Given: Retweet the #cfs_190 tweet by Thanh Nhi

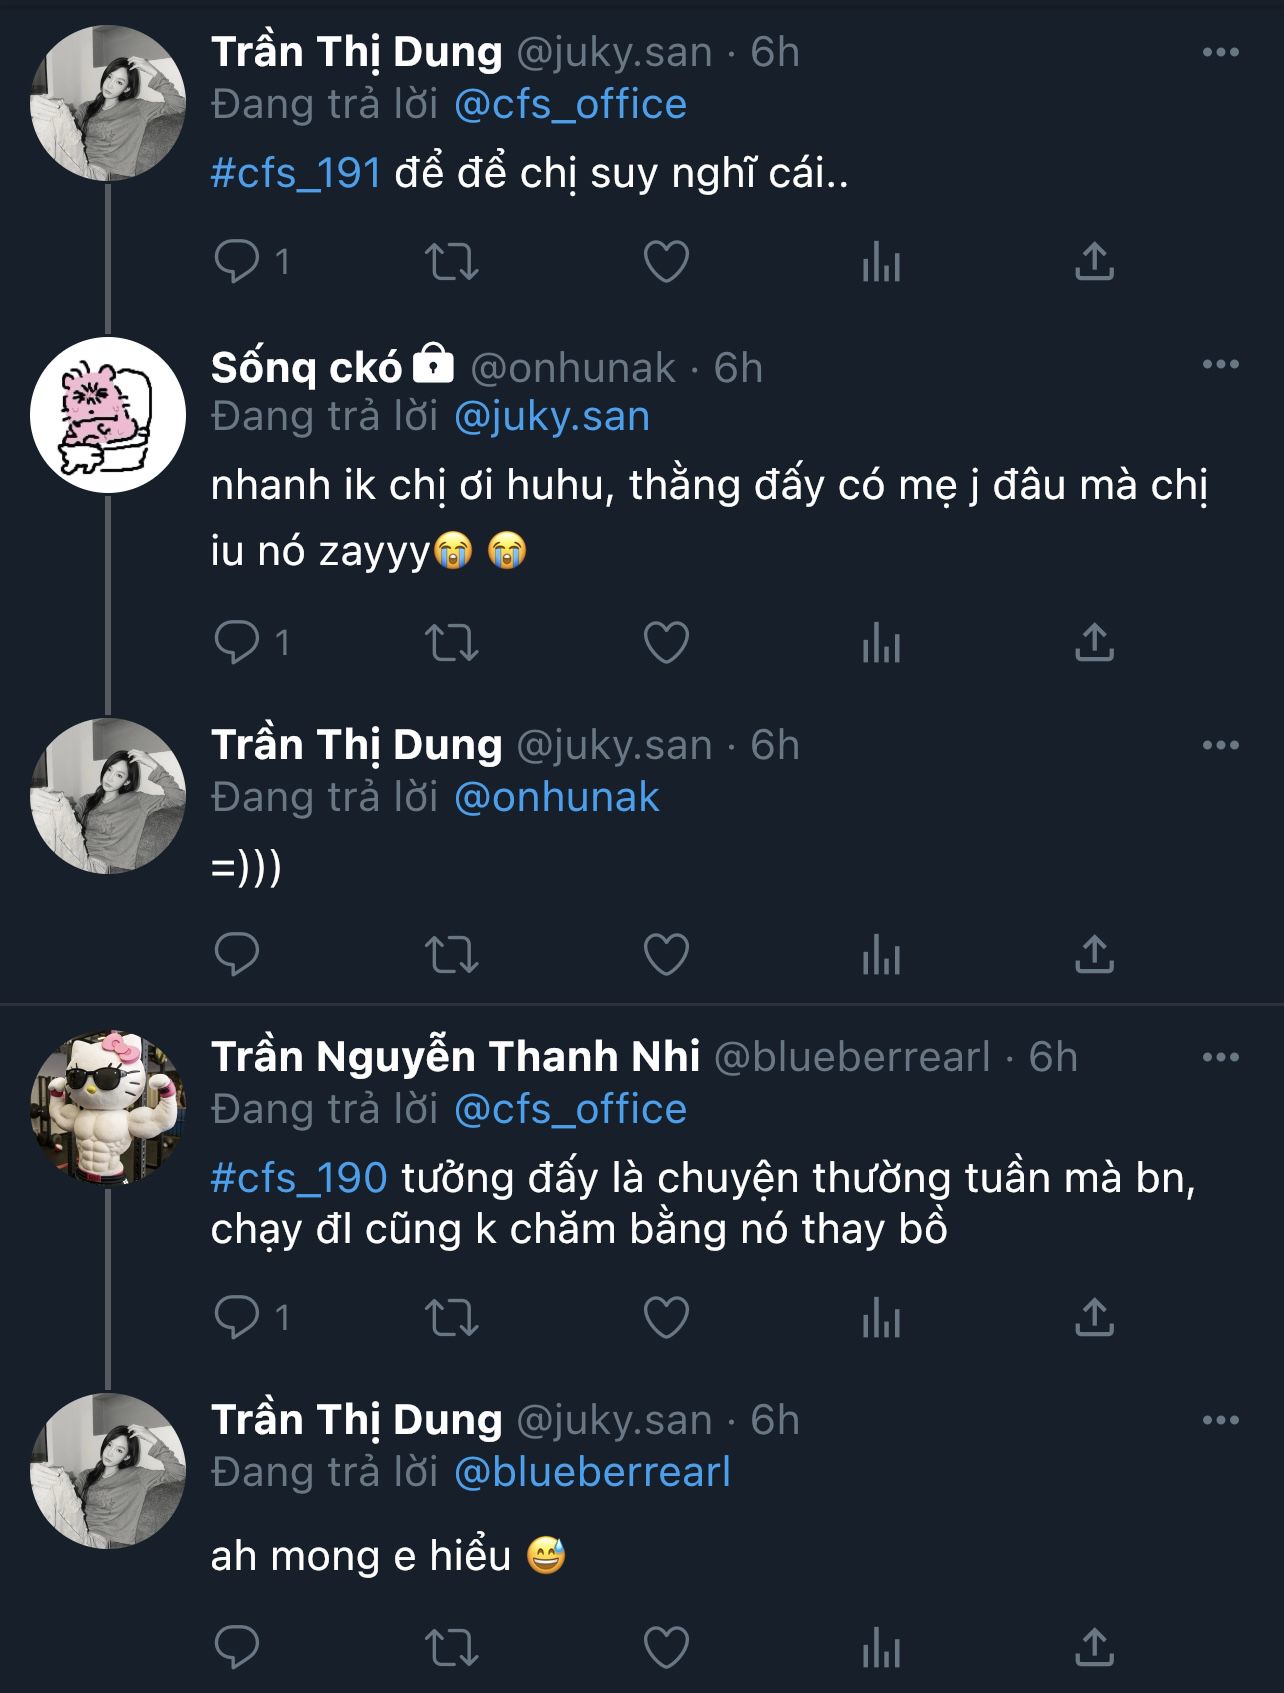Looking at the screenshot, I should pyautogui.click(x=452, y=1317).
